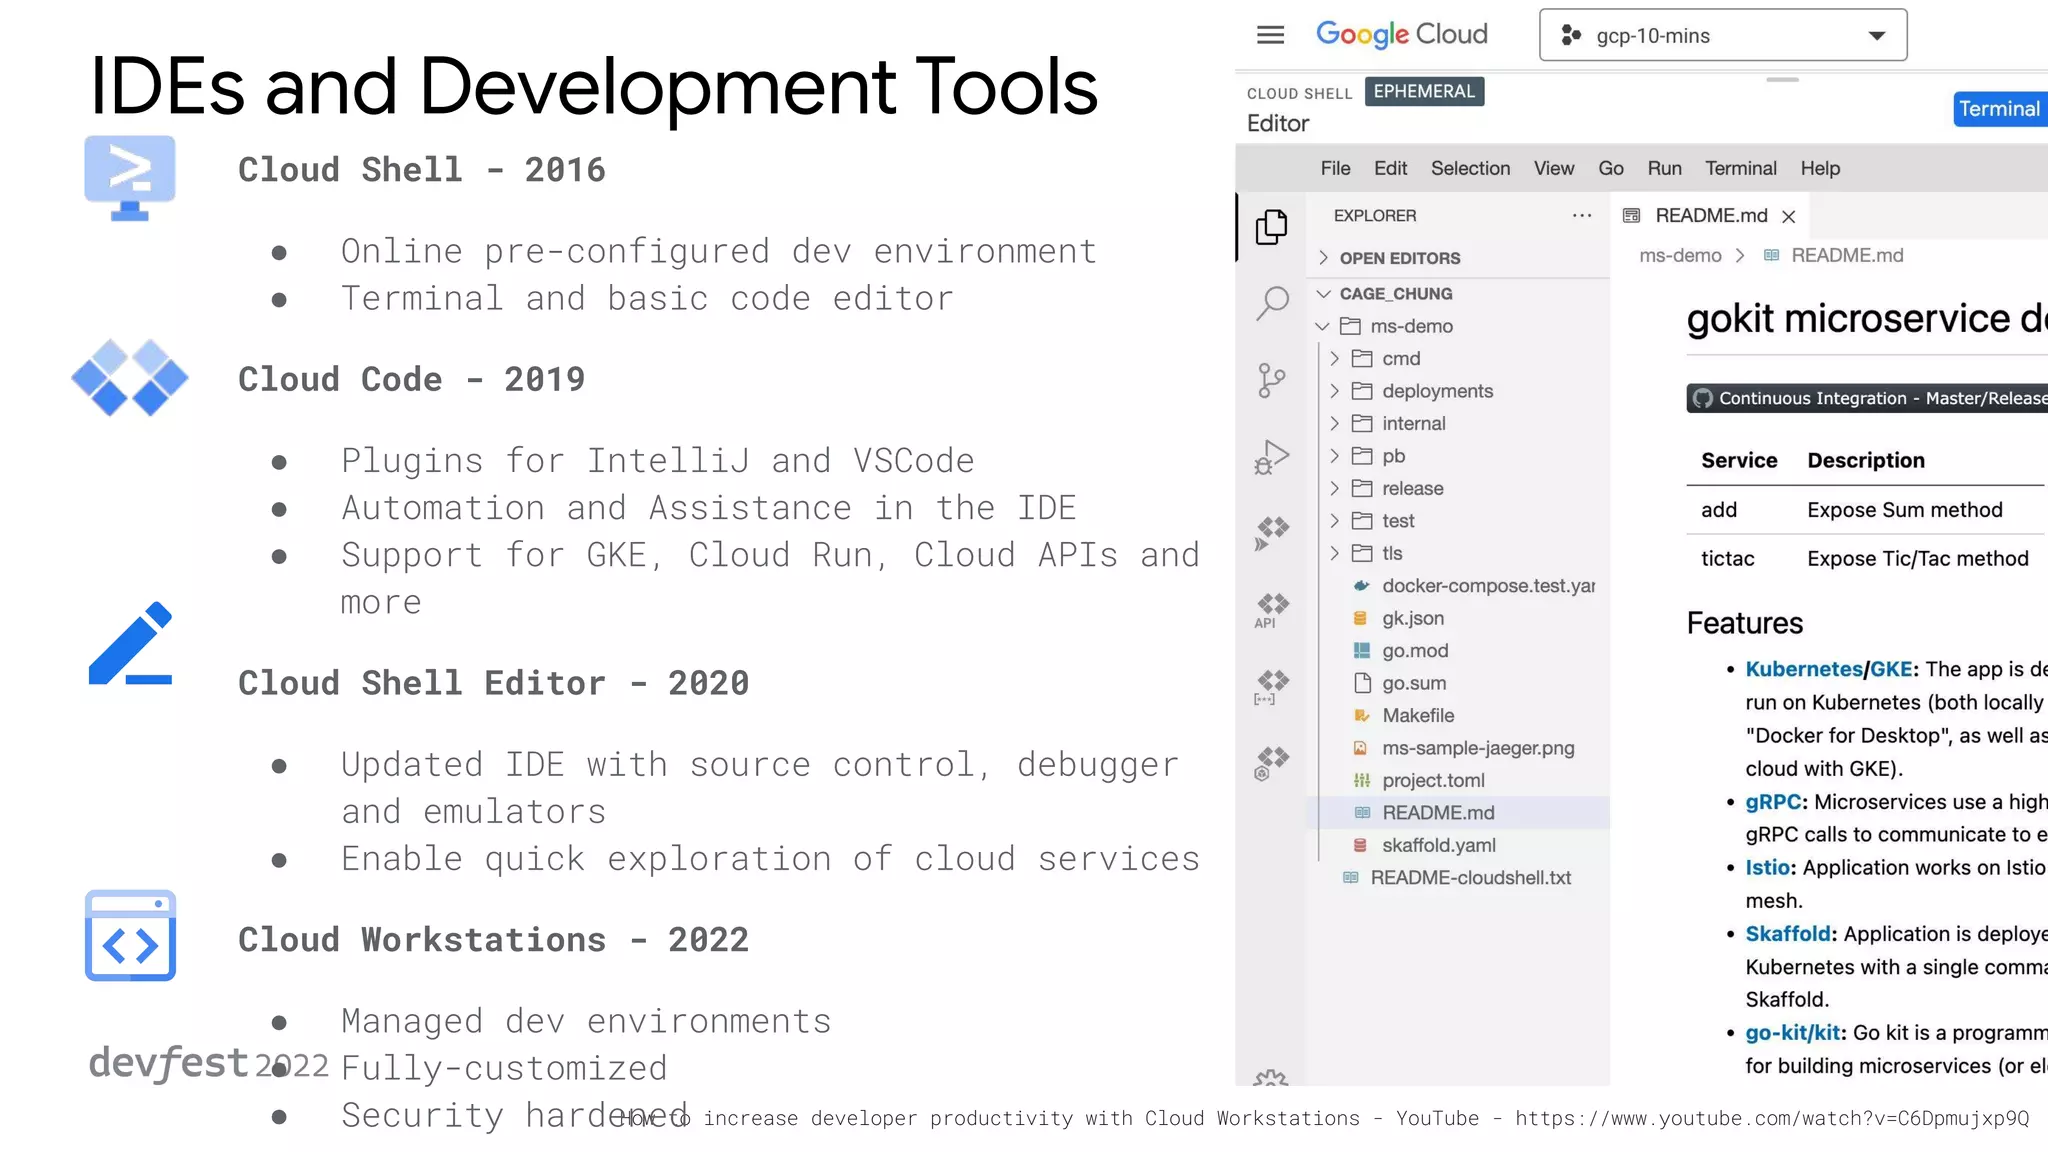Collapse the CAGE_CHUNG workspace section
Image resolution: width=2048 pixels, height=1152 pixels.
click(x=1323, y=293)
